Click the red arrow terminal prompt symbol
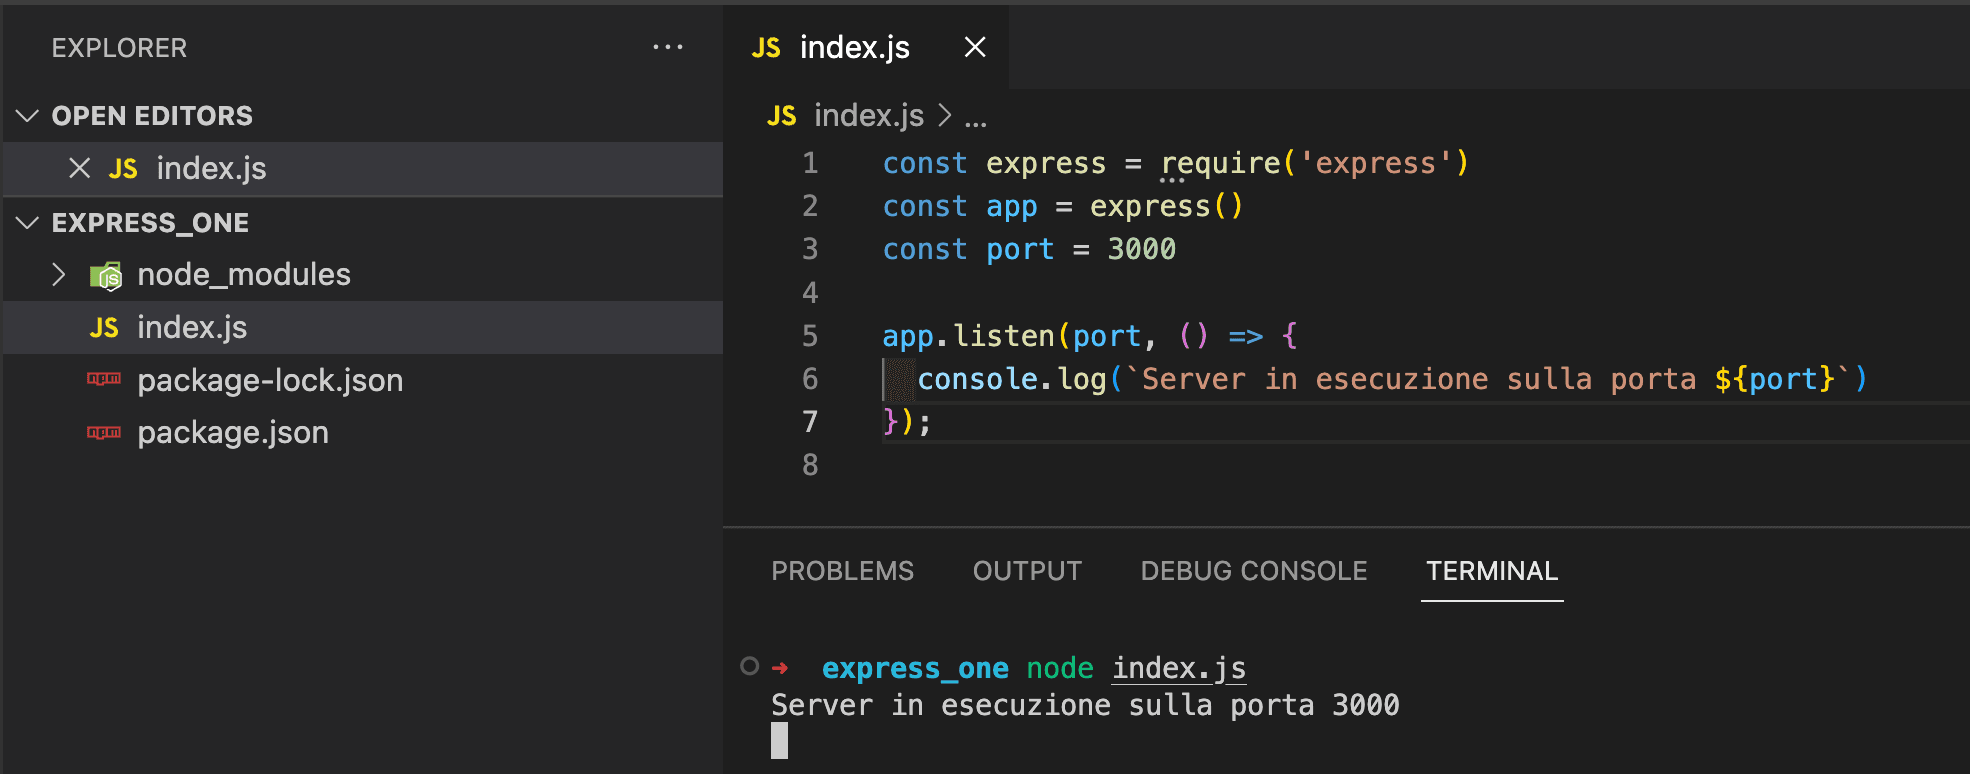This screenshot has width=1970, height=774. [x=780, y=667]
